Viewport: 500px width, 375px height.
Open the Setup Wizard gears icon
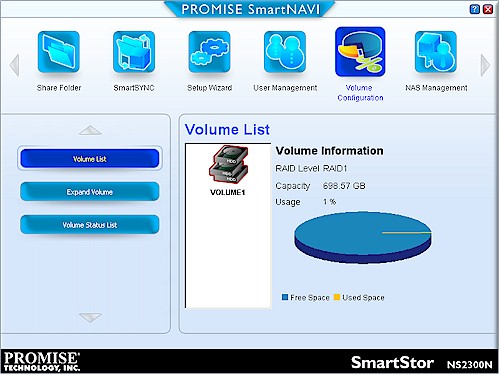pos(209,52)
